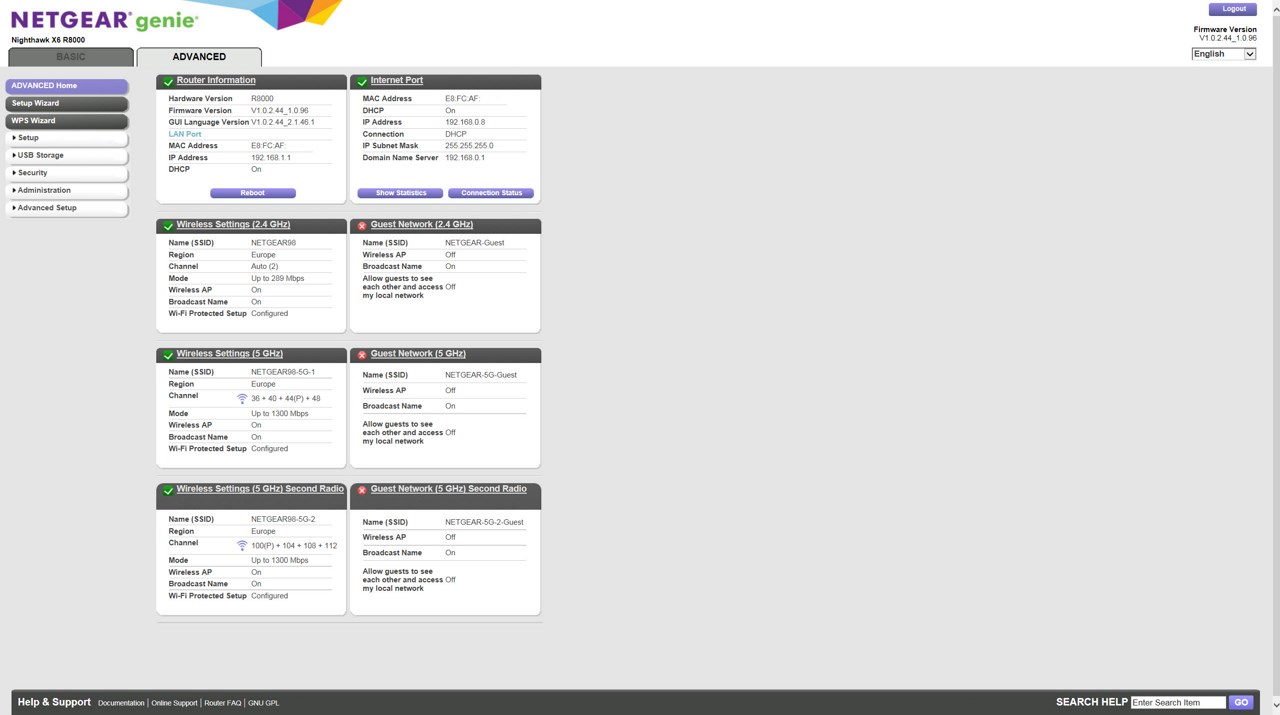Click the NETGEAR-5G-Guest SSID value
Image resolution: width=1280 pixels, height=715 pixels.
coord(481,375)
